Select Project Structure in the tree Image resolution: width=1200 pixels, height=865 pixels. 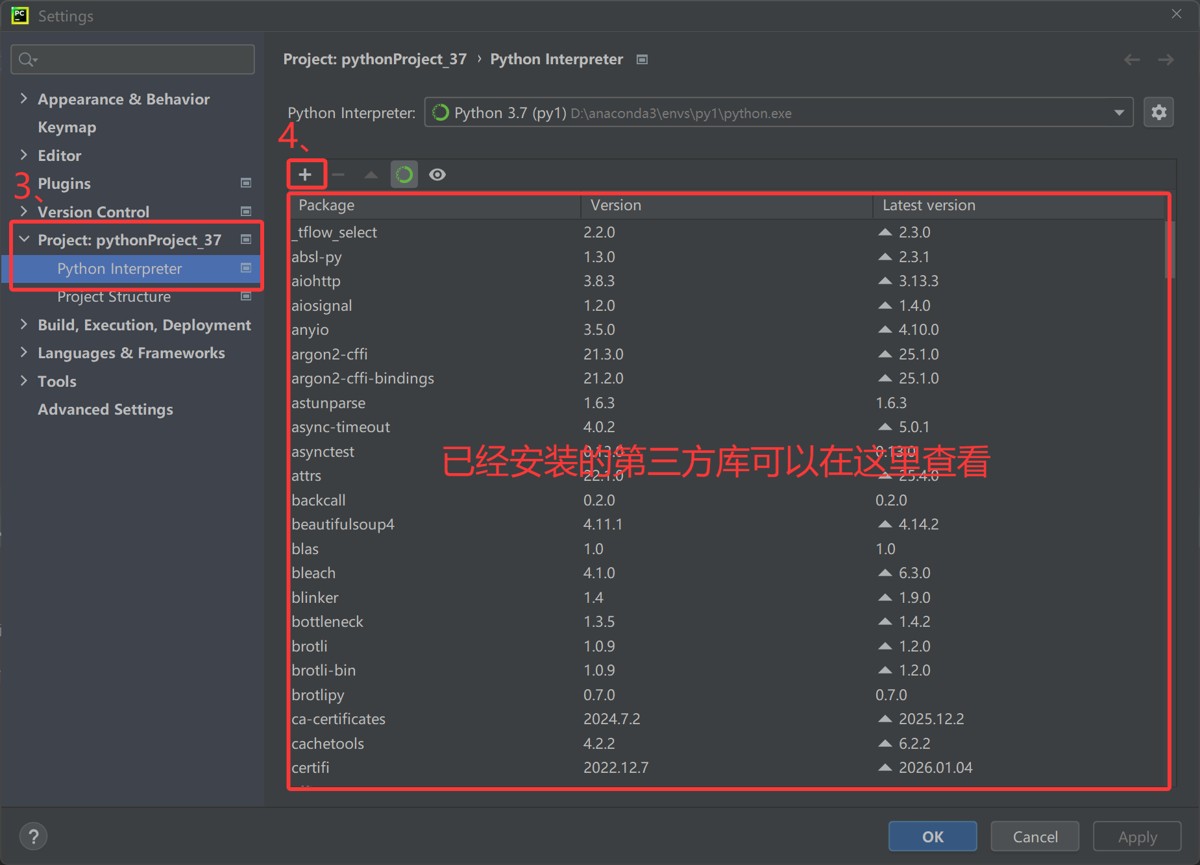click(114, 297)
